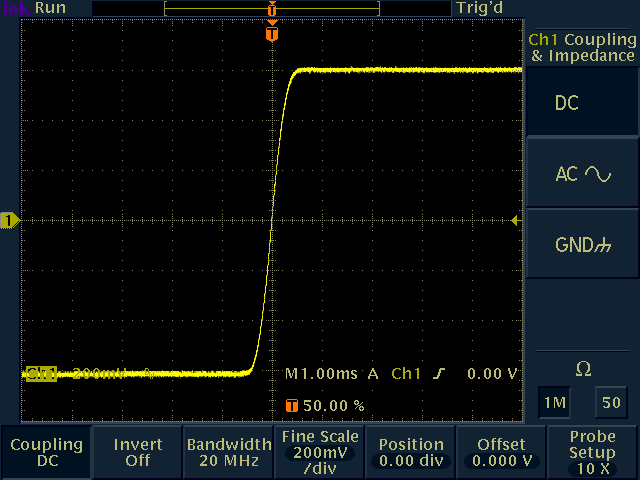
Task: Select the GND ground coupling option
Action: coord(582,245)
